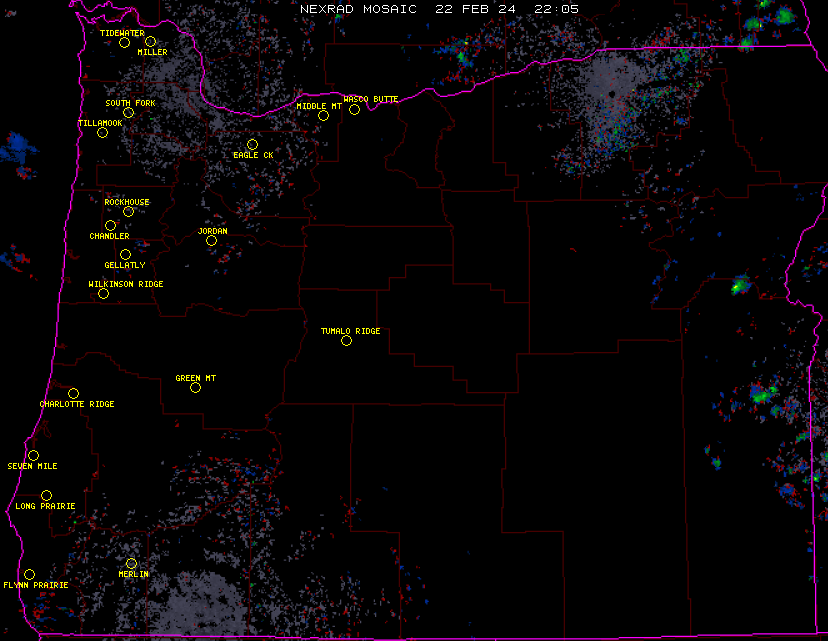The image size is (828, 641).
Task: Click the Merlin station circle marker
Action: 131,564
